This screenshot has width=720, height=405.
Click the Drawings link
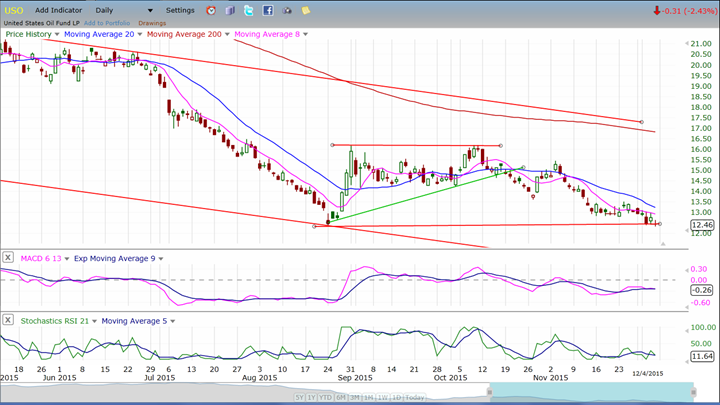[152, 22]
